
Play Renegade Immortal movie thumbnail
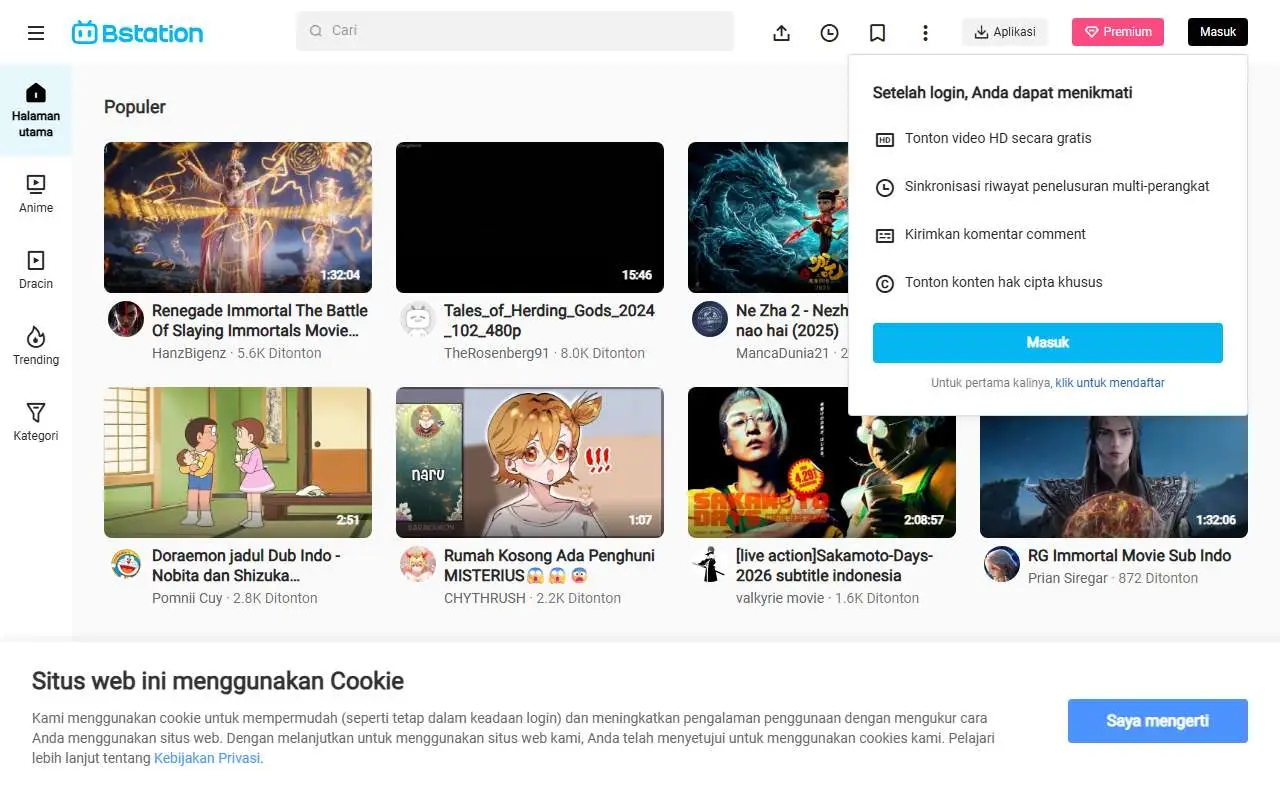coord(238,217)
